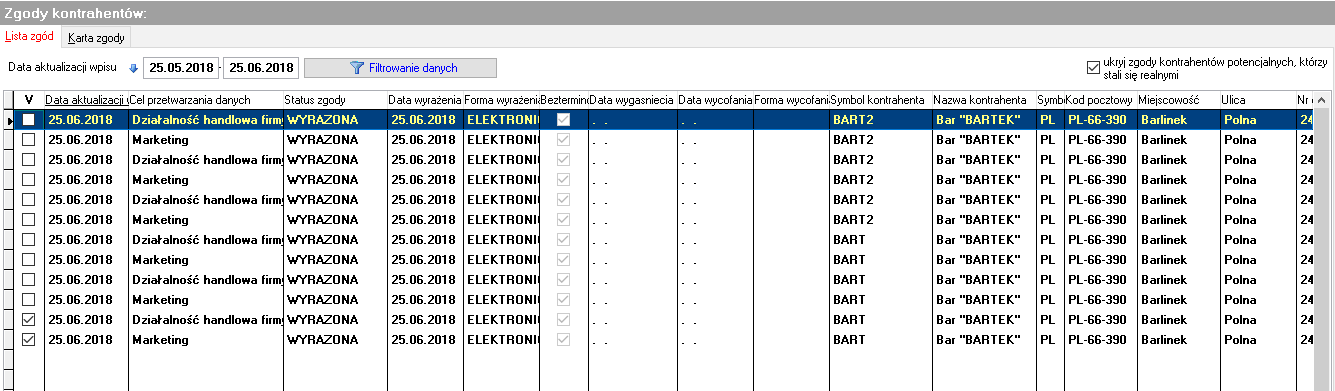This screenshot has height=391, width=1335.
Task: Click the start date field 25.05.2018
Action: [182, 68]
